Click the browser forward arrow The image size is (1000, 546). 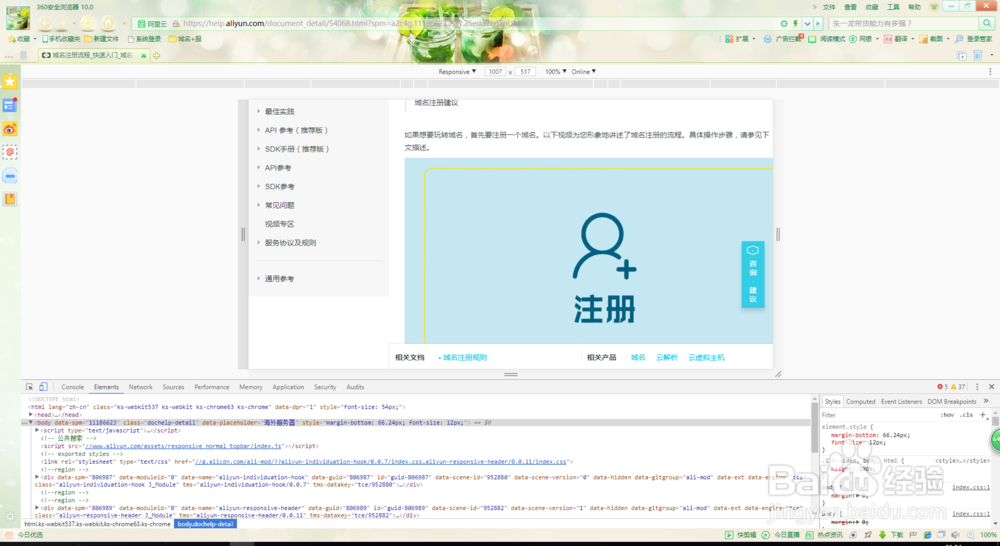coord(62,24)
